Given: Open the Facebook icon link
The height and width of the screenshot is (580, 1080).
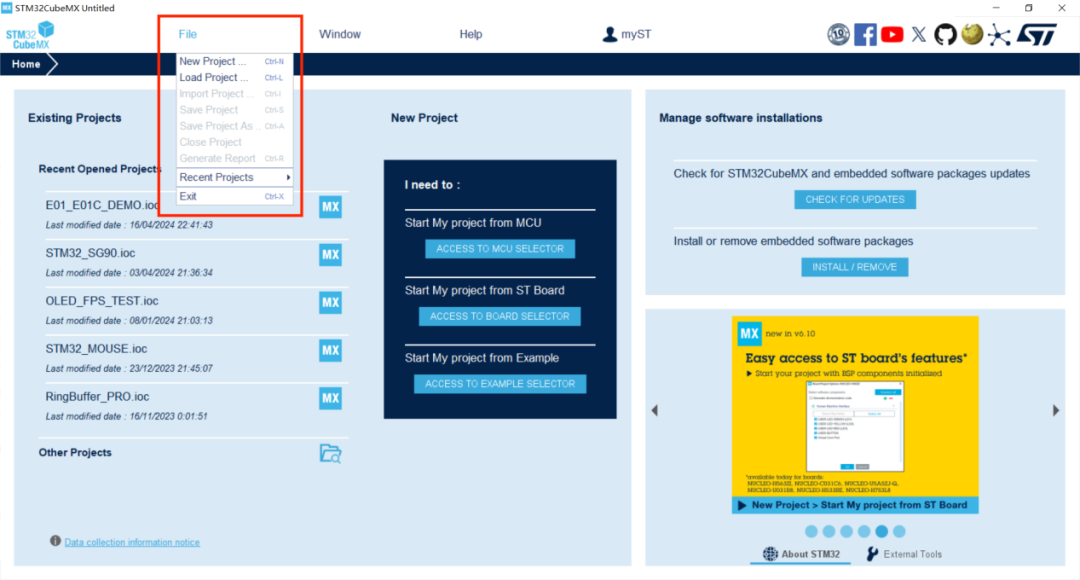Looking at the screenshot, I should click(x=865, y=34).
